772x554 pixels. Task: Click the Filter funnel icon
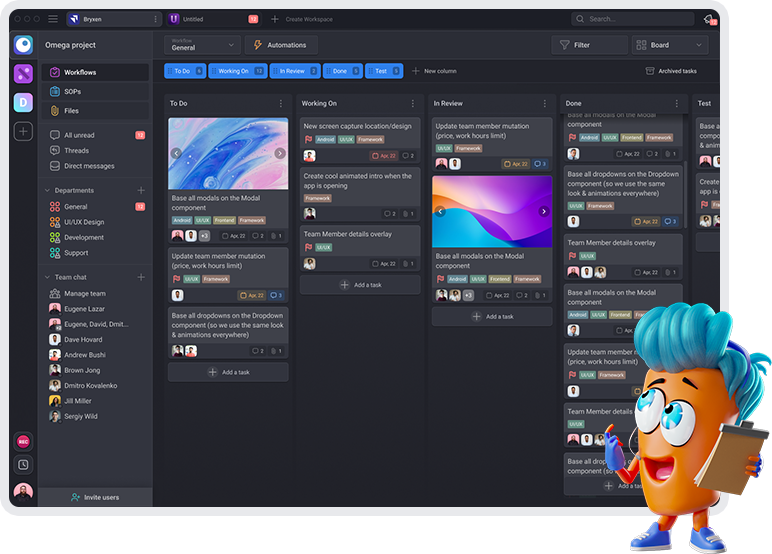point(564,45)
